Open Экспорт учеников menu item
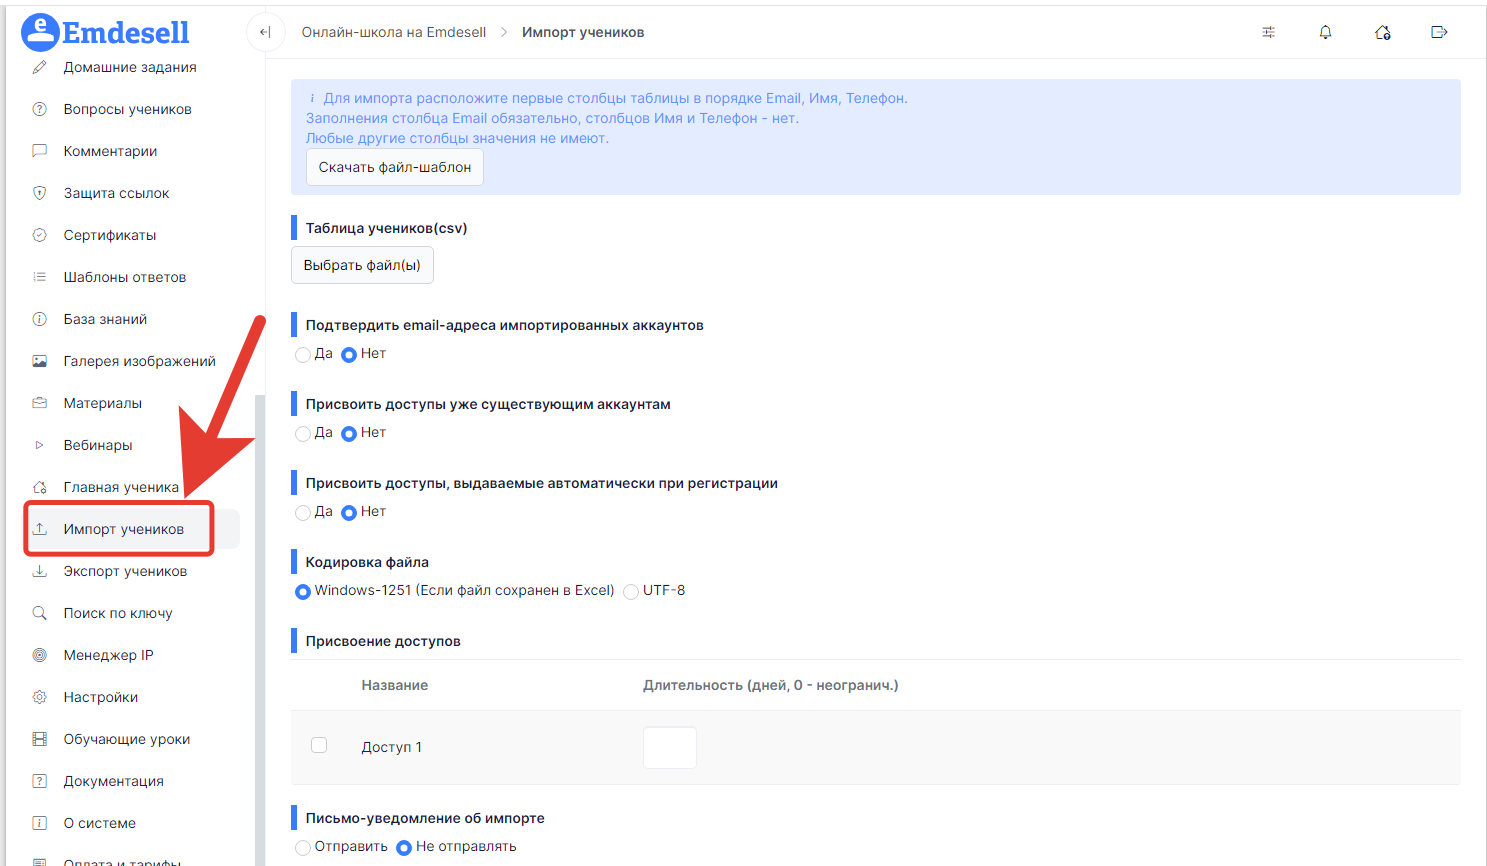The image size is (1487, 866). [x=124, y=571]
